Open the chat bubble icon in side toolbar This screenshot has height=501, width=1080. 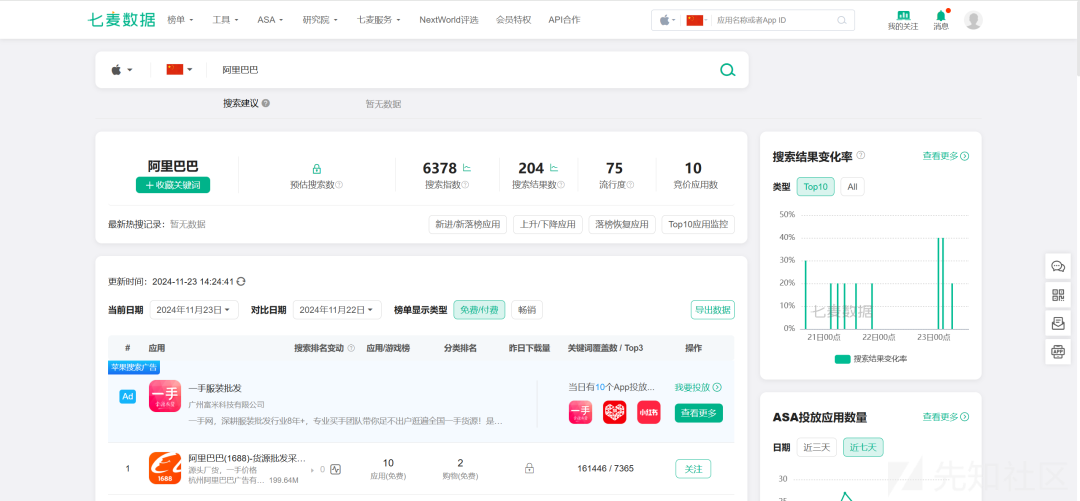click(x=1058, y=266)
